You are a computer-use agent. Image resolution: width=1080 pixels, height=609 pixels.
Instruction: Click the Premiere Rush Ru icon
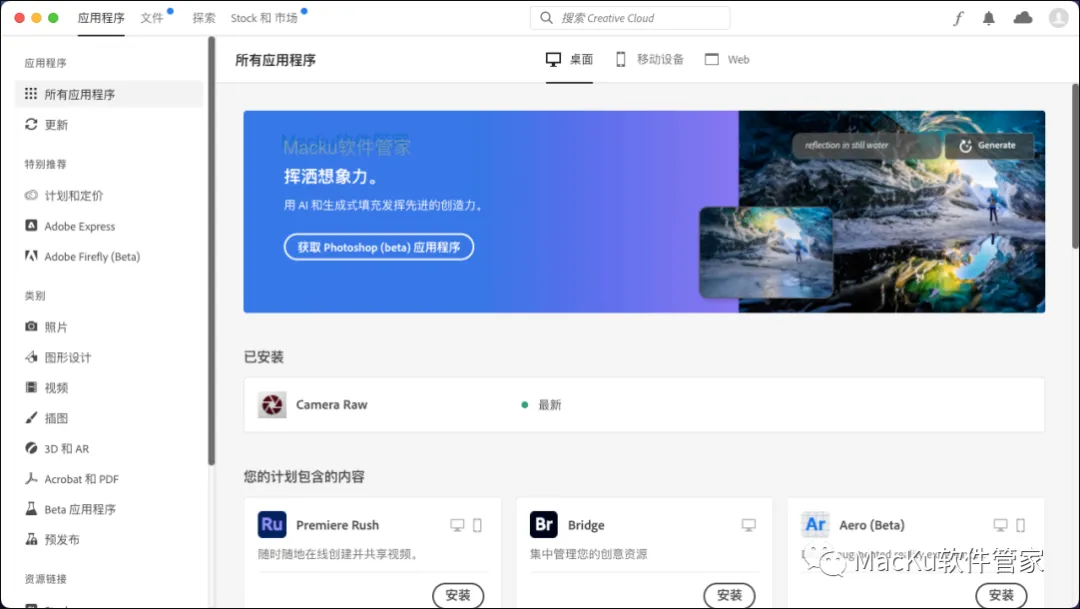272,524
